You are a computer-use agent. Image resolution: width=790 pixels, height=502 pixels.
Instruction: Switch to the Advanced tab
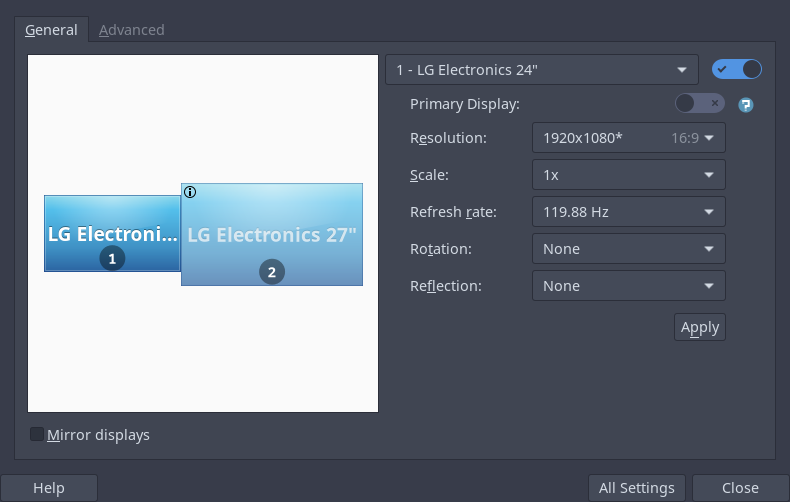tap(131, 30)
